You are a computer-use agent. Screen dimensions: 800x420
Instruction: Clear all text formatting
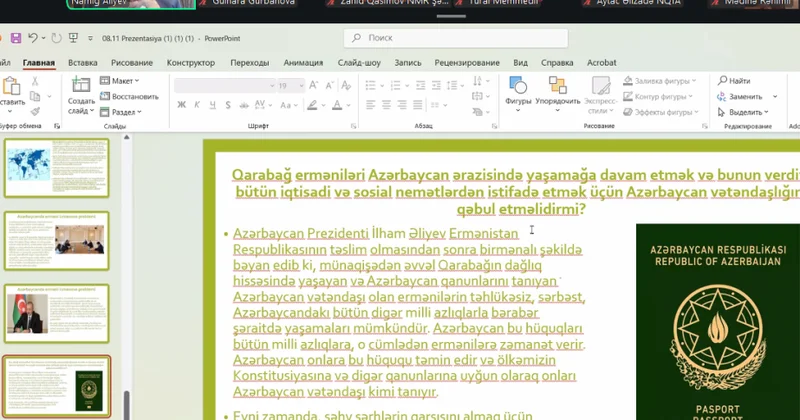pyautogui.click(x=346, y=85)
